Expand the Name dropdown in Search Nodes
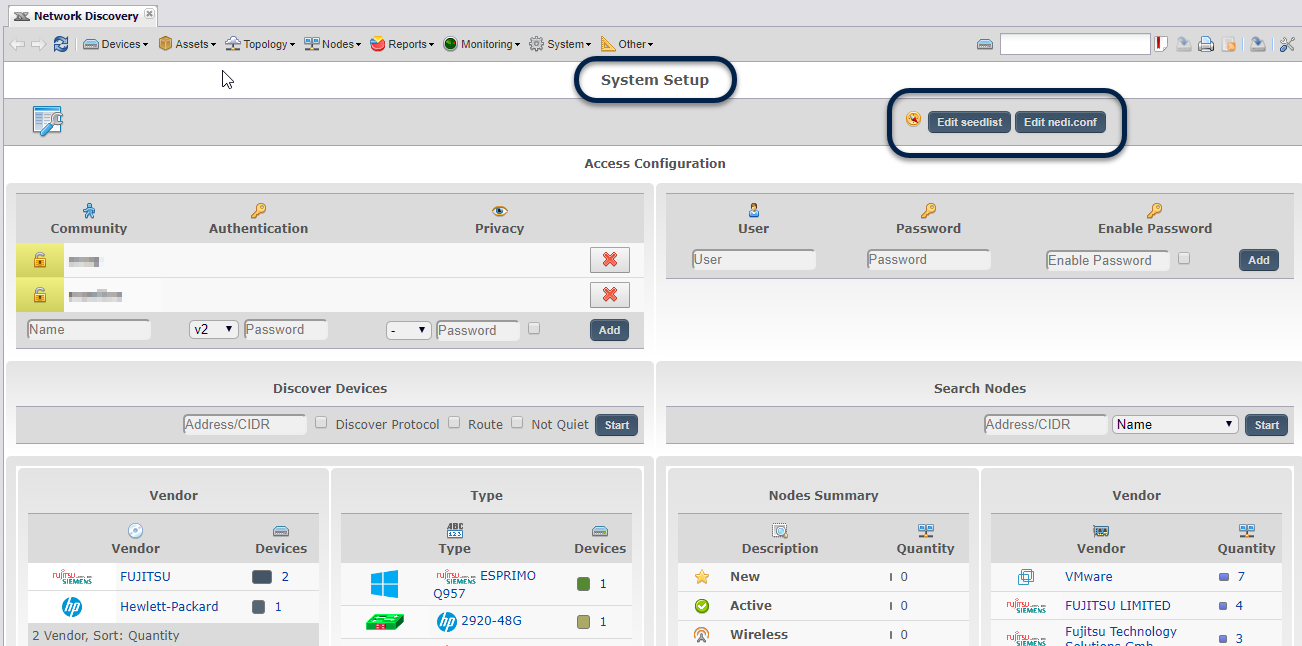The height and width of the screenshot is (646, 1302). coord(1175,424)
